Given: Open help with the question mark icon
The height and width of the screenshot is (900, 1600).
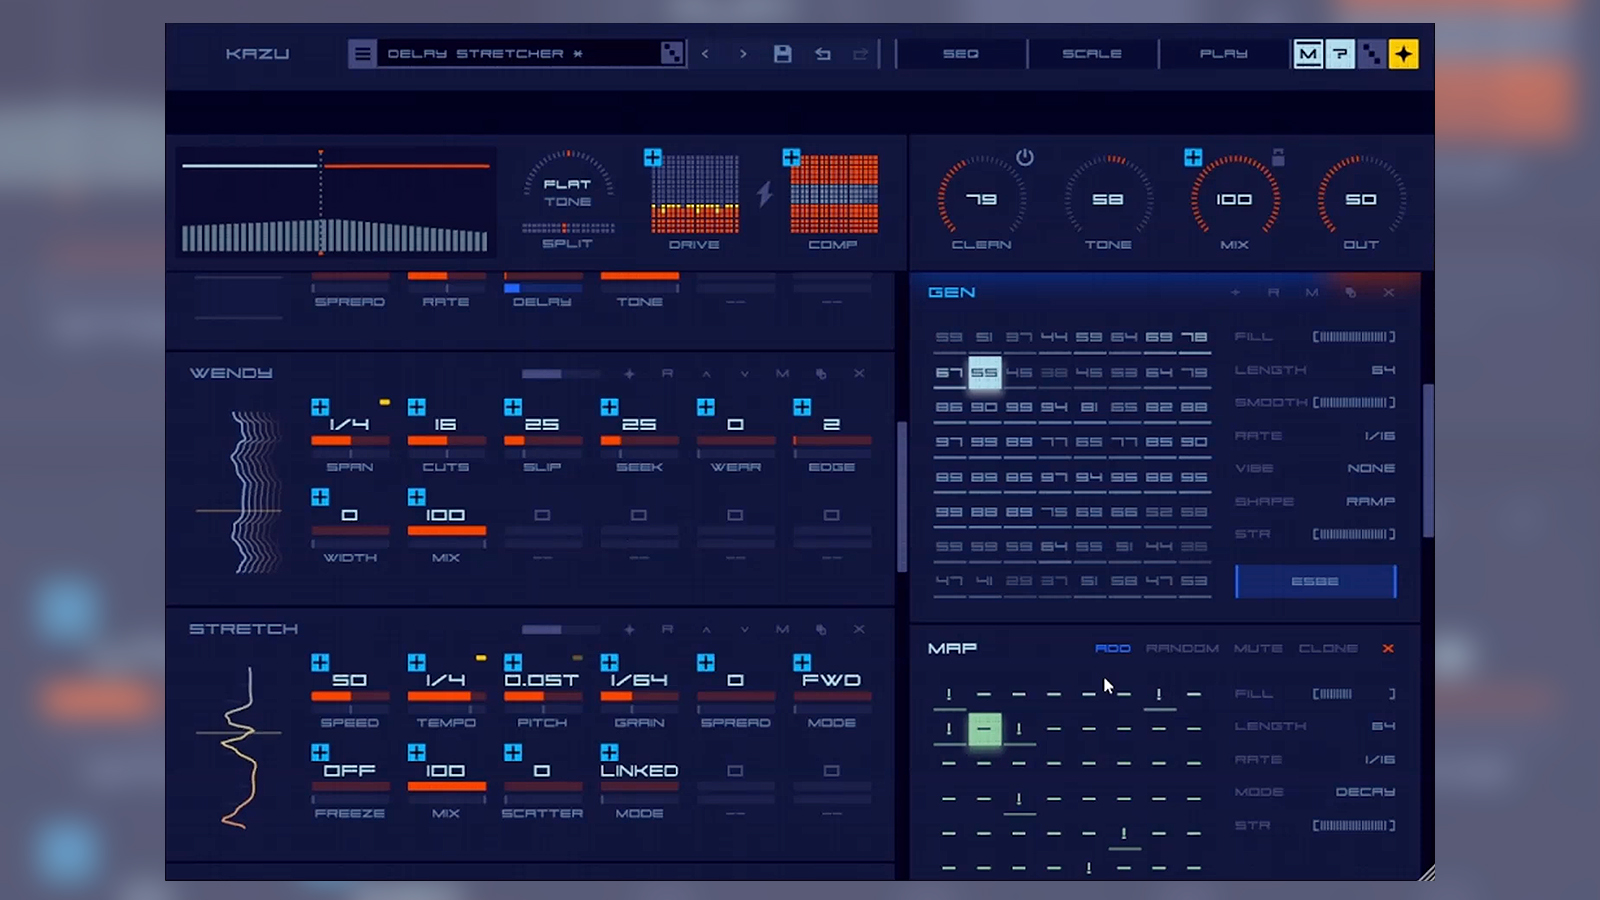Looking at the screenshot, I should point(1340,54).
